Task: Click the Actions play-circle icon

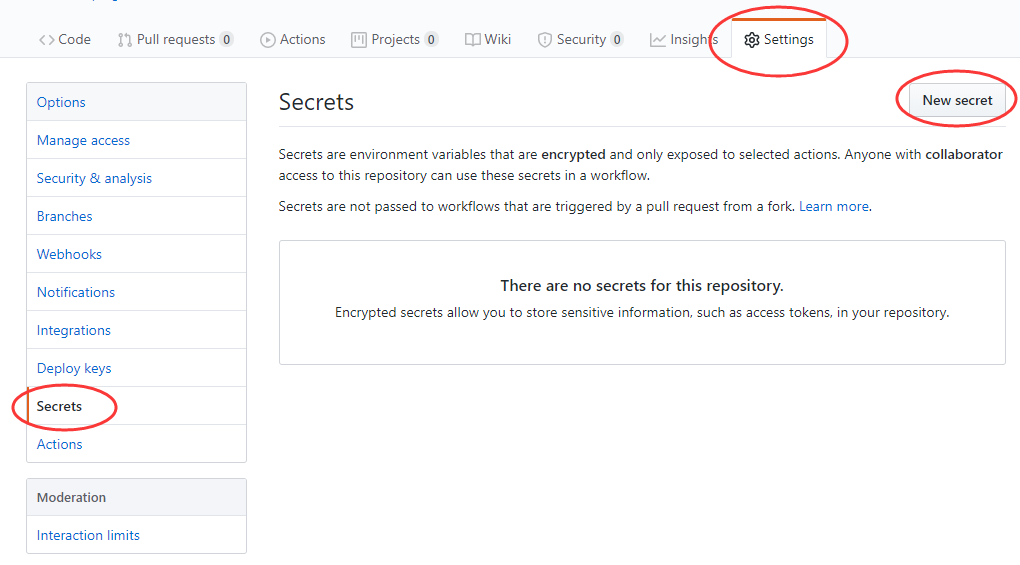Action: [x=268, y=40]
